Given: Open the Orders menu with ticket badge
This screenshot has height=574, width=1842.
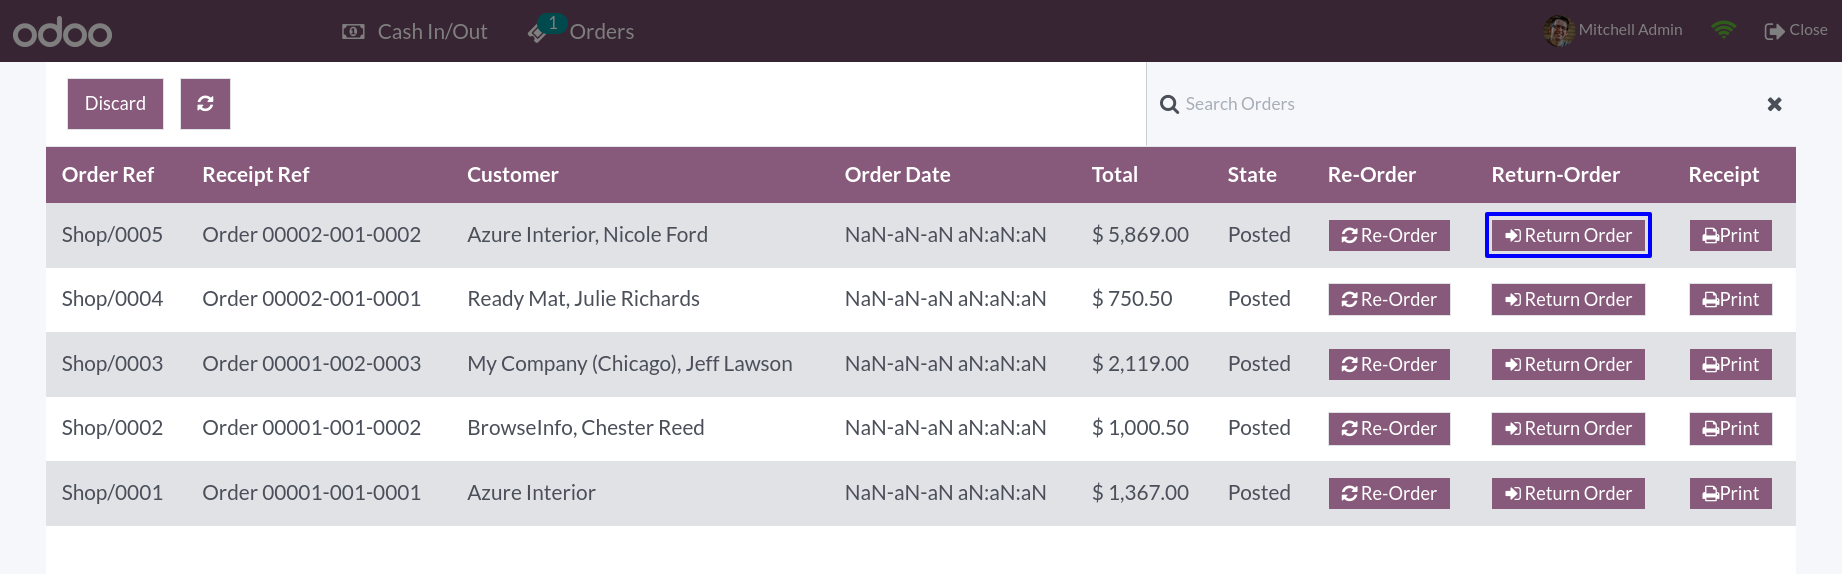Looking at the screenshot, I should (x=581, y=31).
